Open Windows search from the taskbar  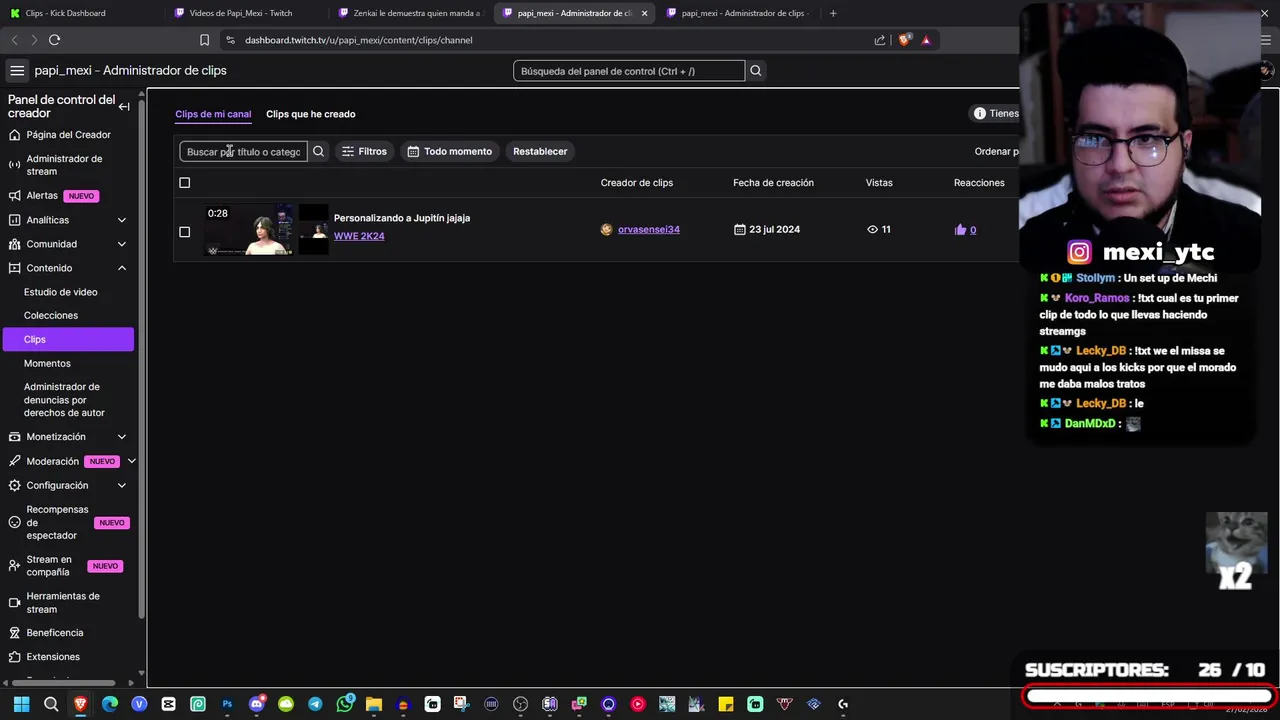tap(51, 704)
